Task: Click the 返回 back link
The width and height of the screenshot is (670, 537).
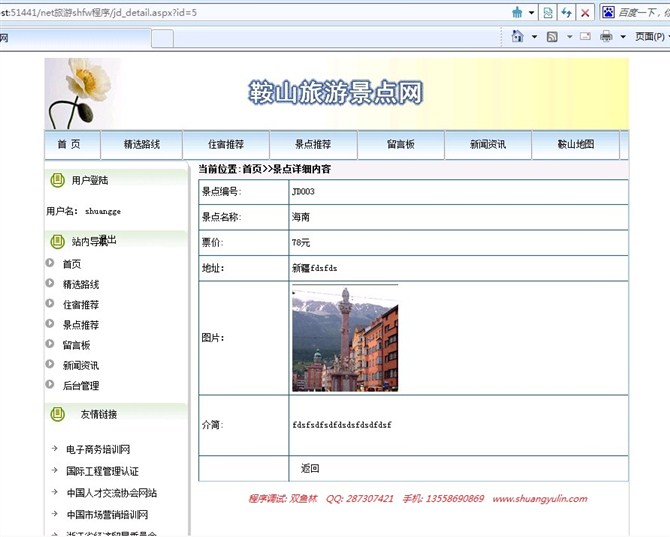Action: point(310,469)
